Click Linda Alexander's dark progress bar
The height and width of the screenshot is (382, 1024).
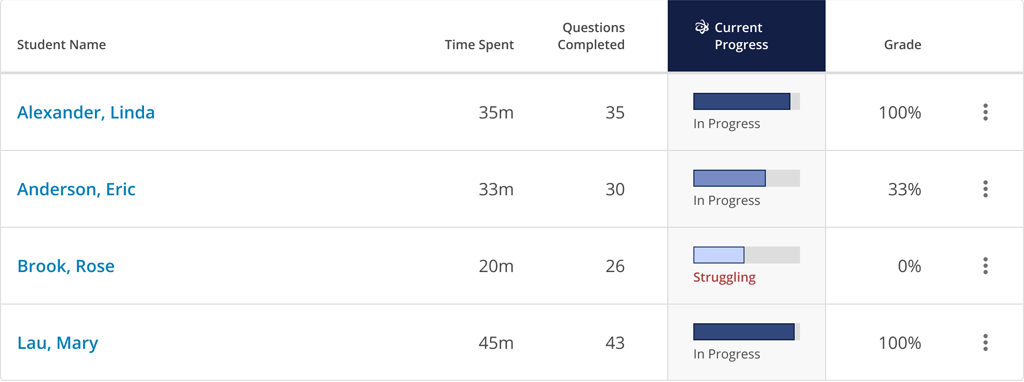click(746, 101)
